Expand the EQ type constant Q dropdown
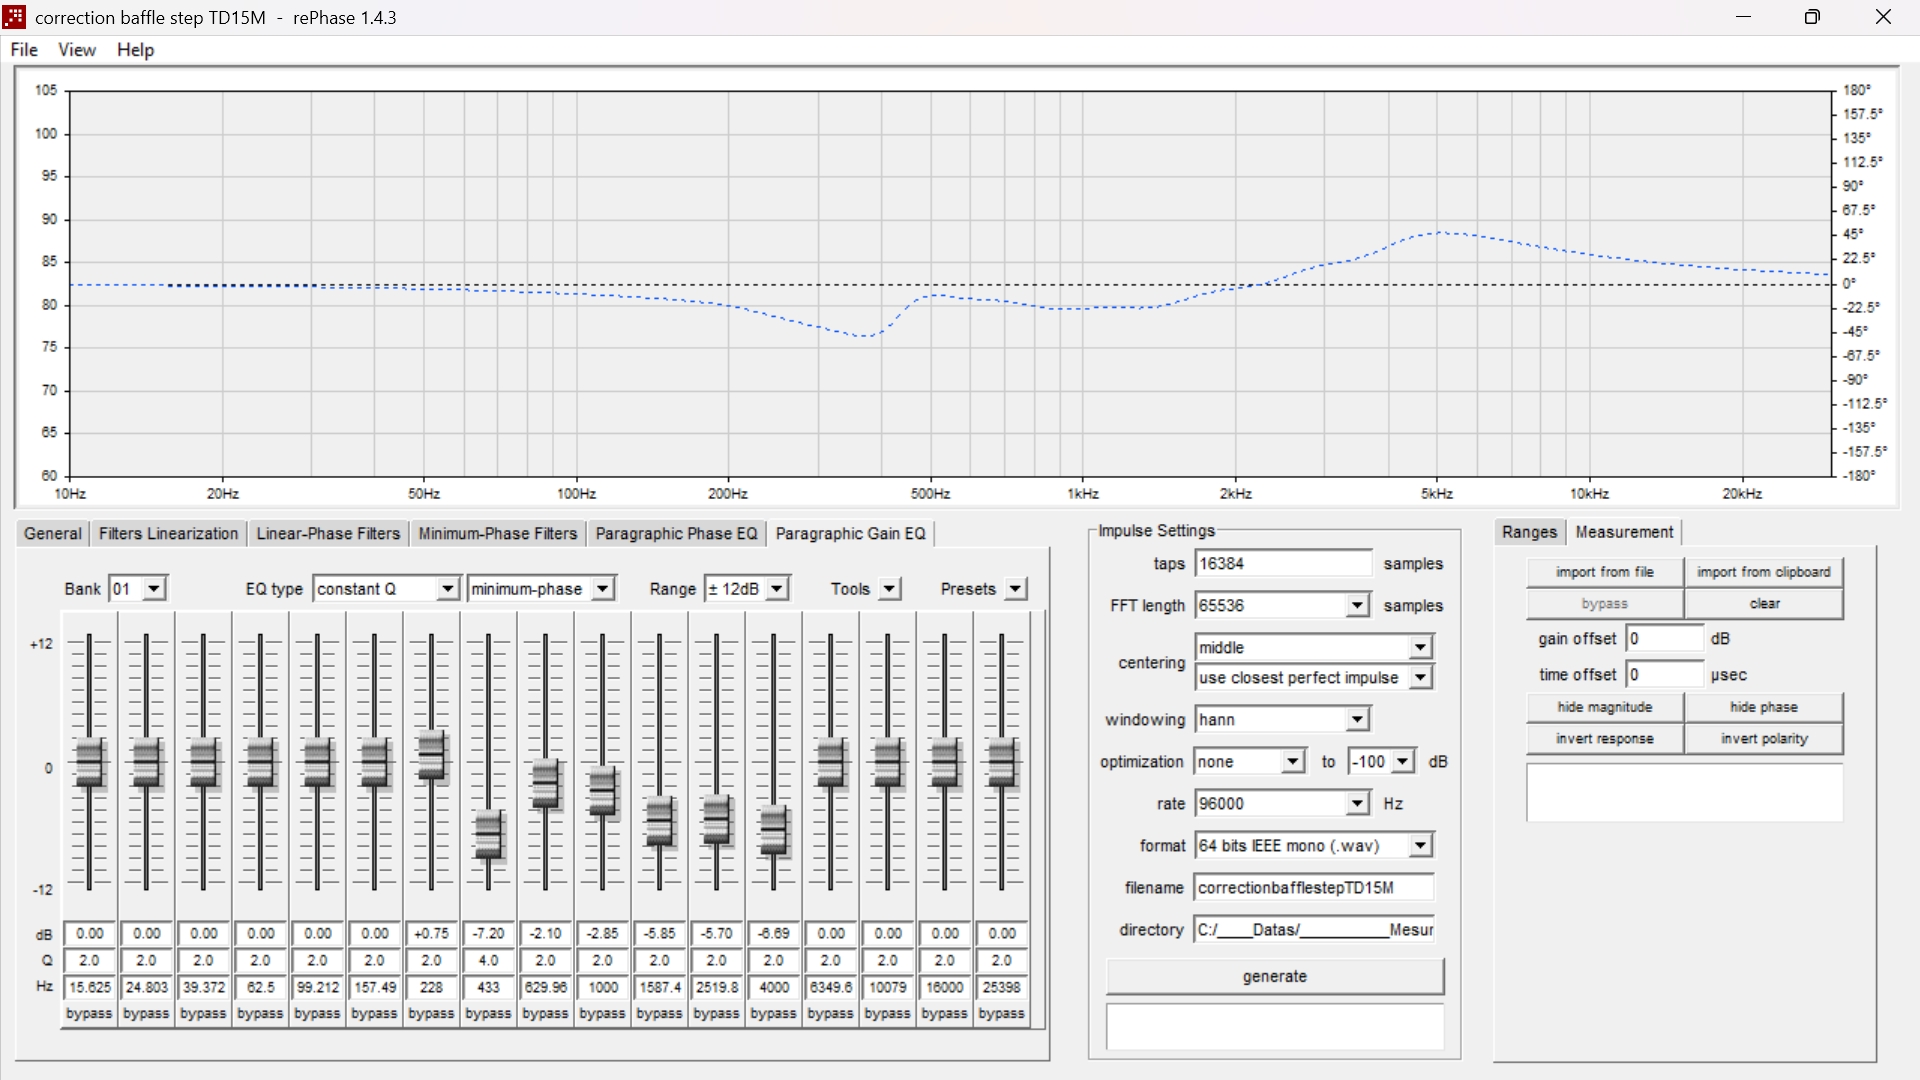Image resolution: width=1920 pixels, height=1080 pixels. (448, 589)
